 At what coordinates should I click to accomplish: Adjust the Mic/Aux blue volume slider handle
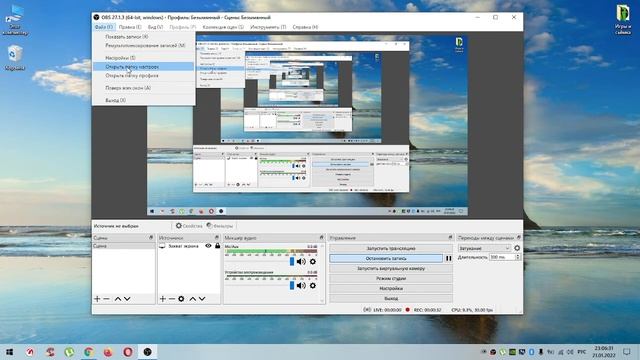pyautogui.click(x=292, y=262)
